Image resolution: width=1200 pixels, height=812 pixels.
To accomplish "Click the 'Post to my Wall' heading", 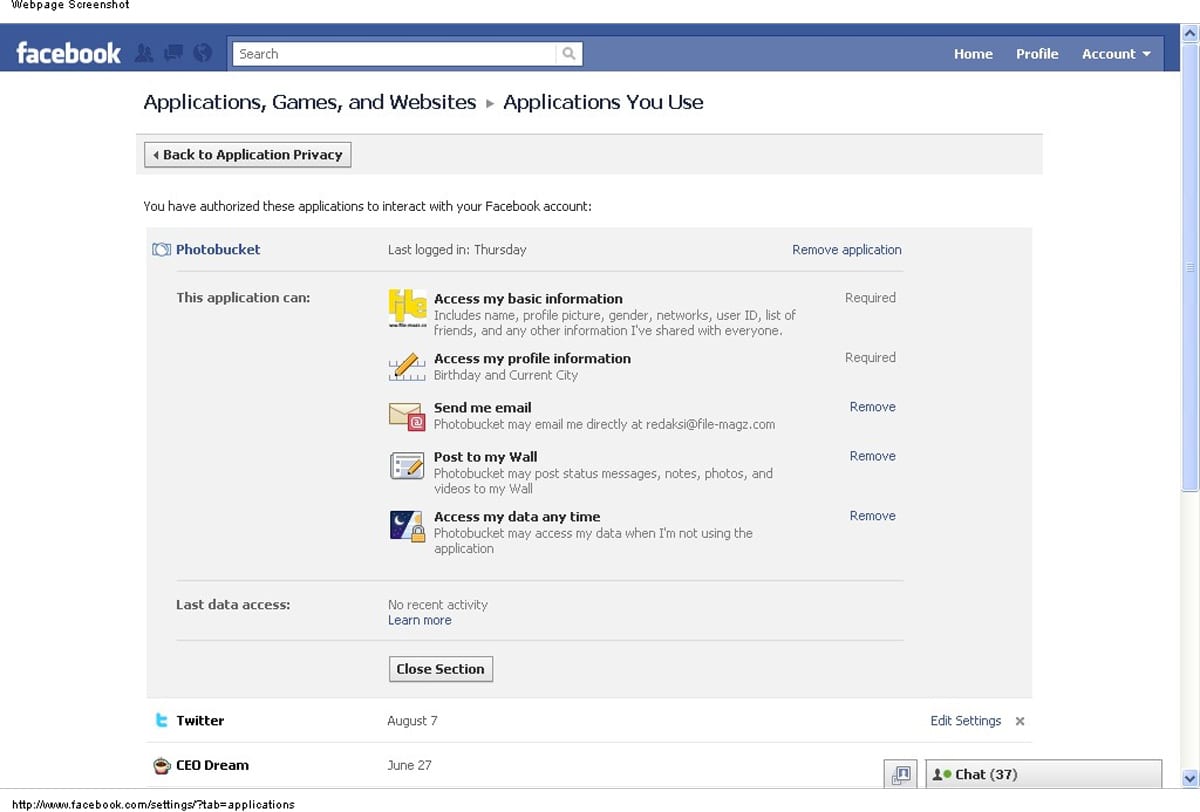I will [x=486, y=457].
